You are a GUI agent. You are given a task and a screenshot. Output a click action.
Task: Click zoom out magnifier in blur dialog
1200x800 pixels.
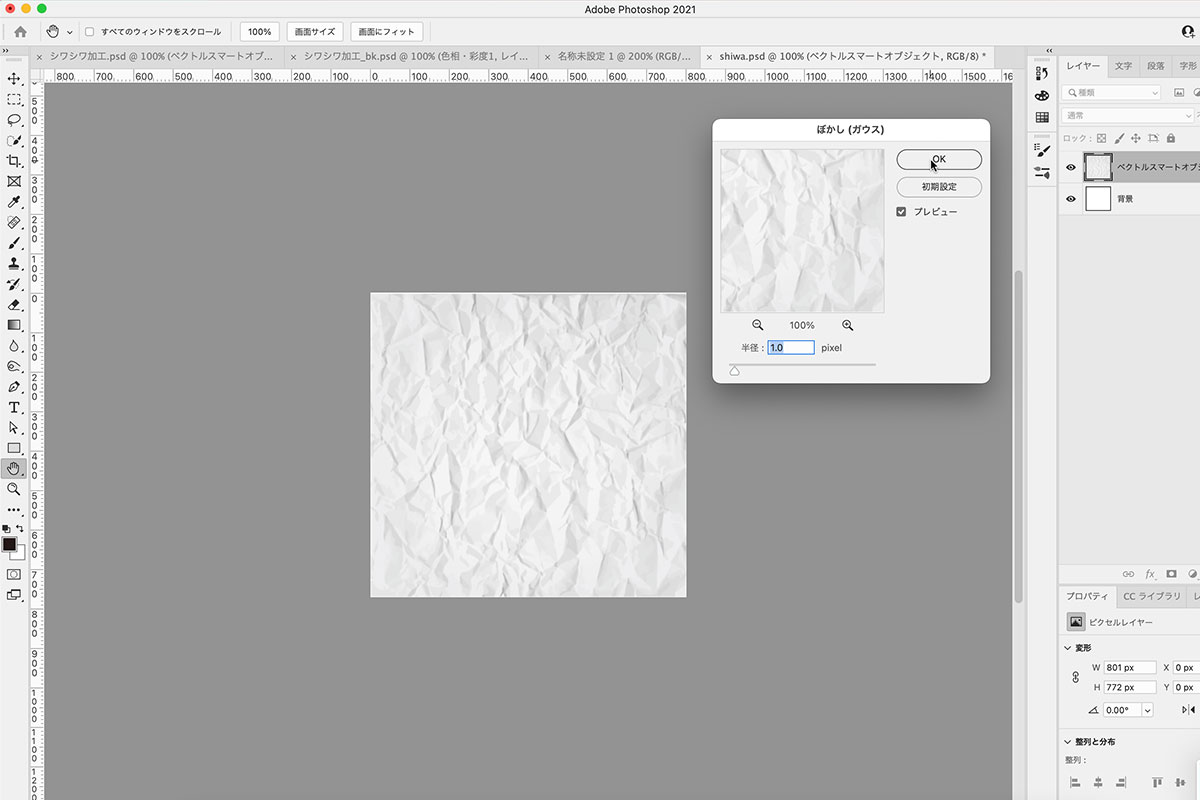click(758, 325)
